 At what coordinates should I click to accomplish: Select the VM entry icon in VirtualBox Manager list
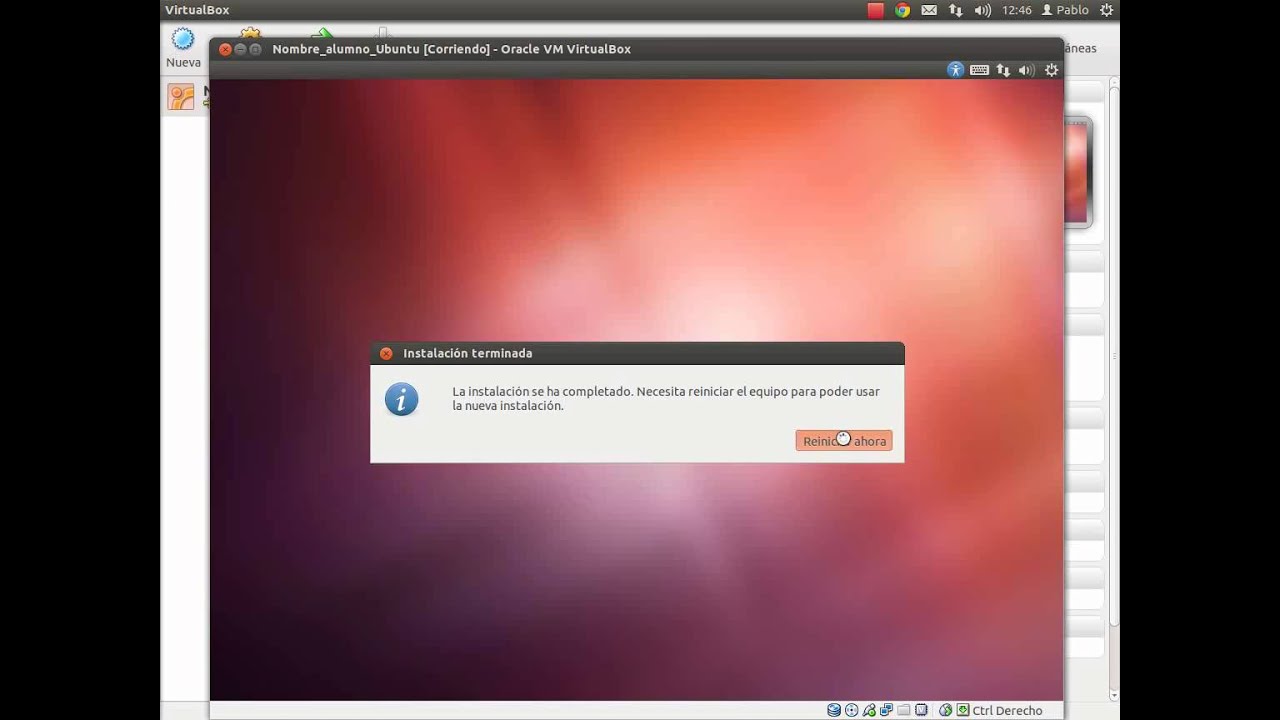(181, 97)
